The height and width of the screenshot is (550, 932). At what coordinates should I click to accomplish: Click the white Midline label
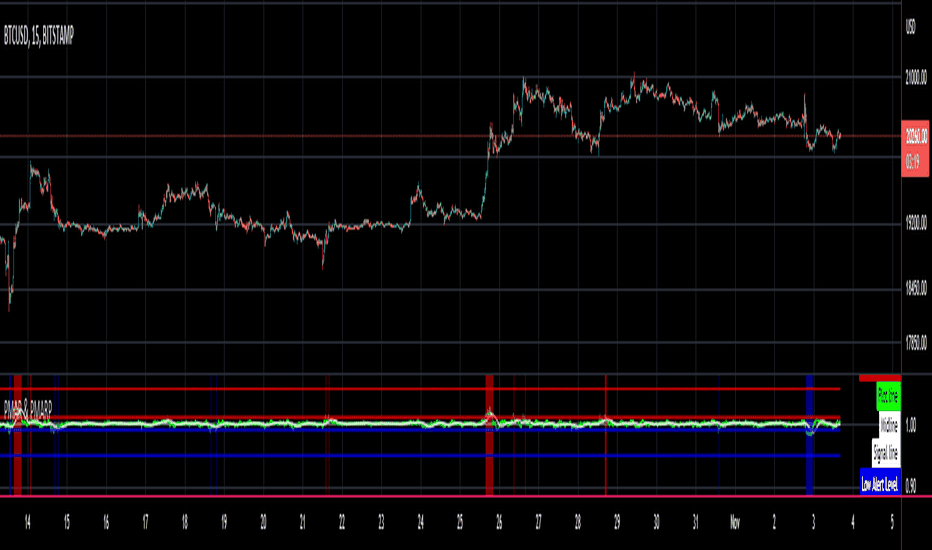coord(889,425)
